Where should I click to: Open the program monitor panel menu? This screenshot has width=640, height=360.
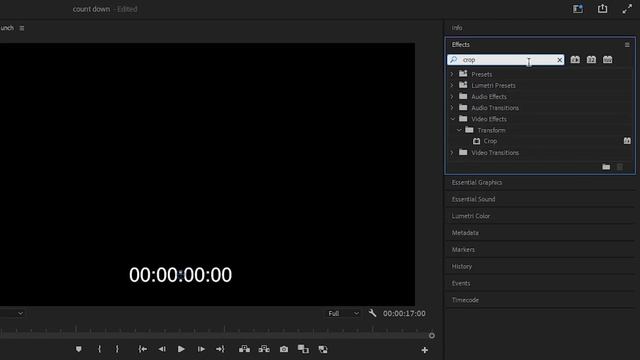pyautogui.click(x=22, y=28)
